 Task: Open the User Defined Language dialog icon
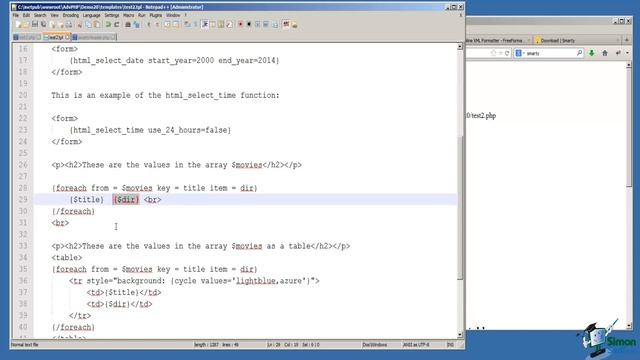[213, 24]
